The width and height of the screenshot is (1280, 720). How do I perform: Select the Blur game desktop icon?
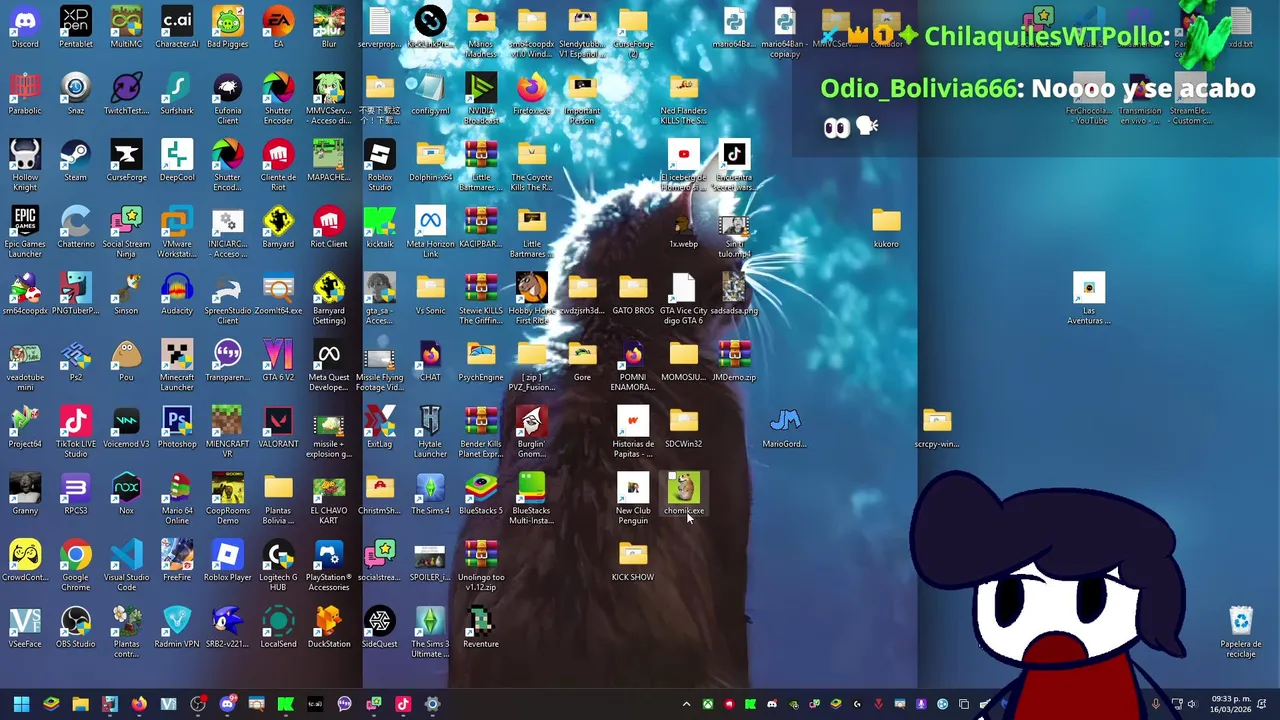(329, 27)
